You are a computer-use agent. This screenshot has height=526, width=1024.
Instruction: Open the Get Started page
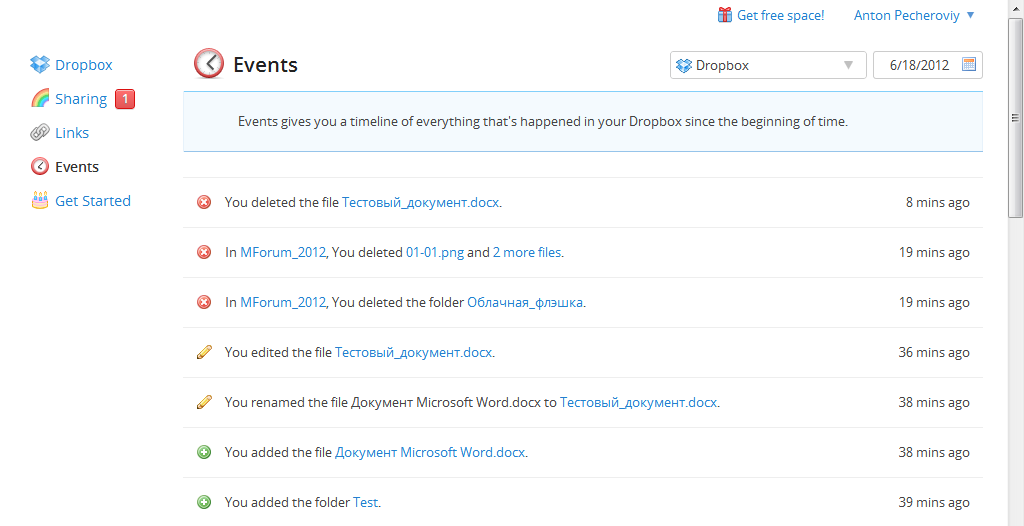point(93,201)
